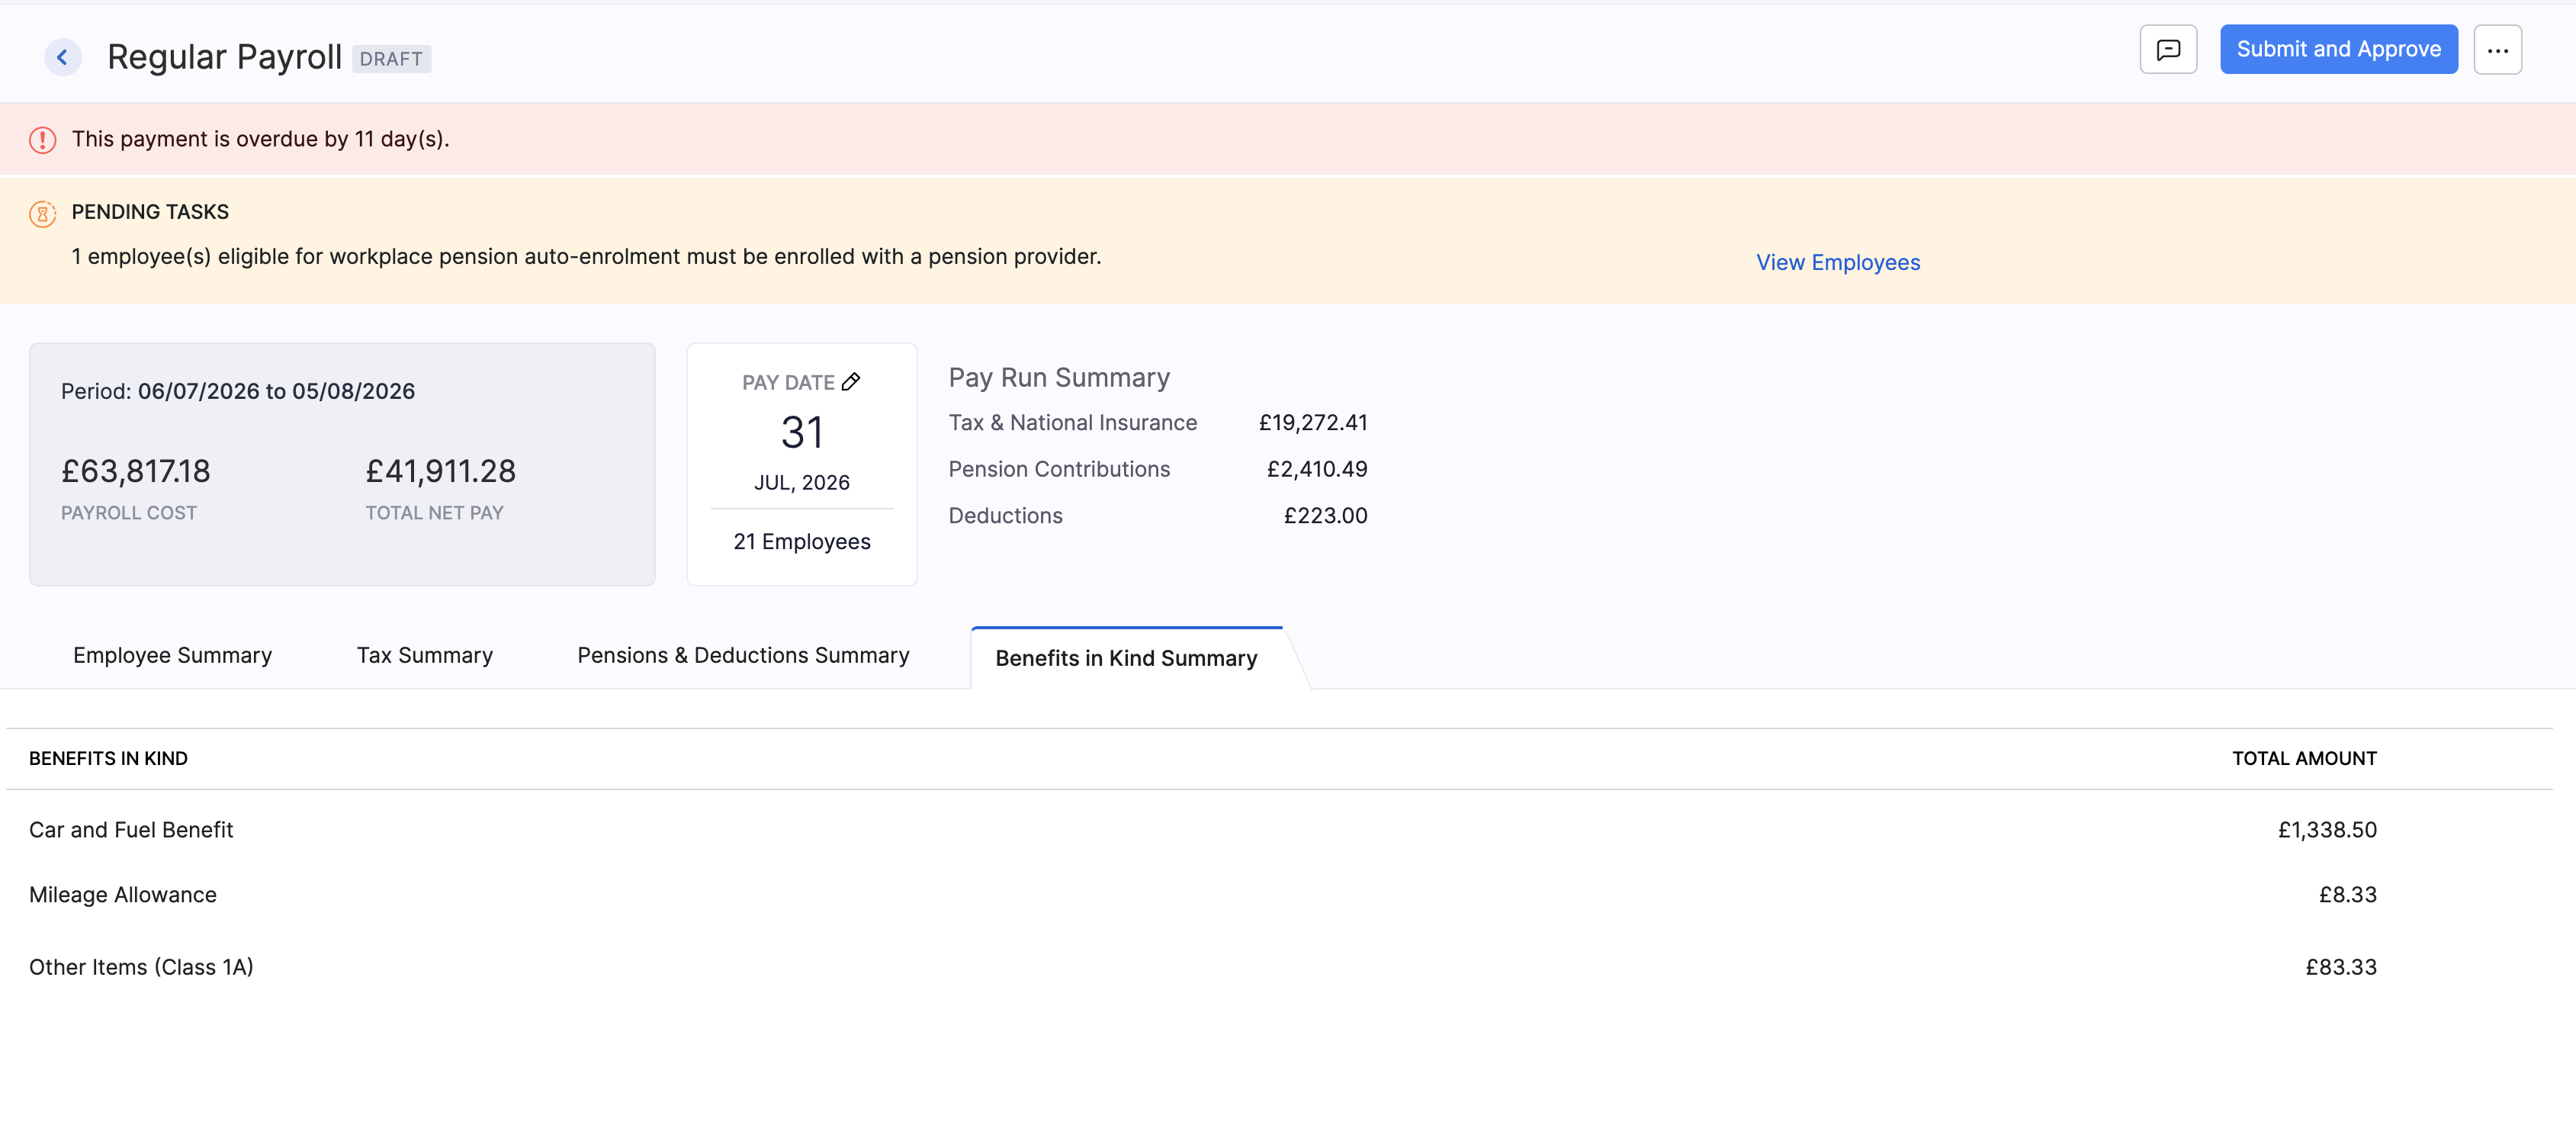The width and height of the screenshot is (2576, 1141).
Task: Click the Tax & National Insurance amount £19,272.41
Action: (1313, 423)
